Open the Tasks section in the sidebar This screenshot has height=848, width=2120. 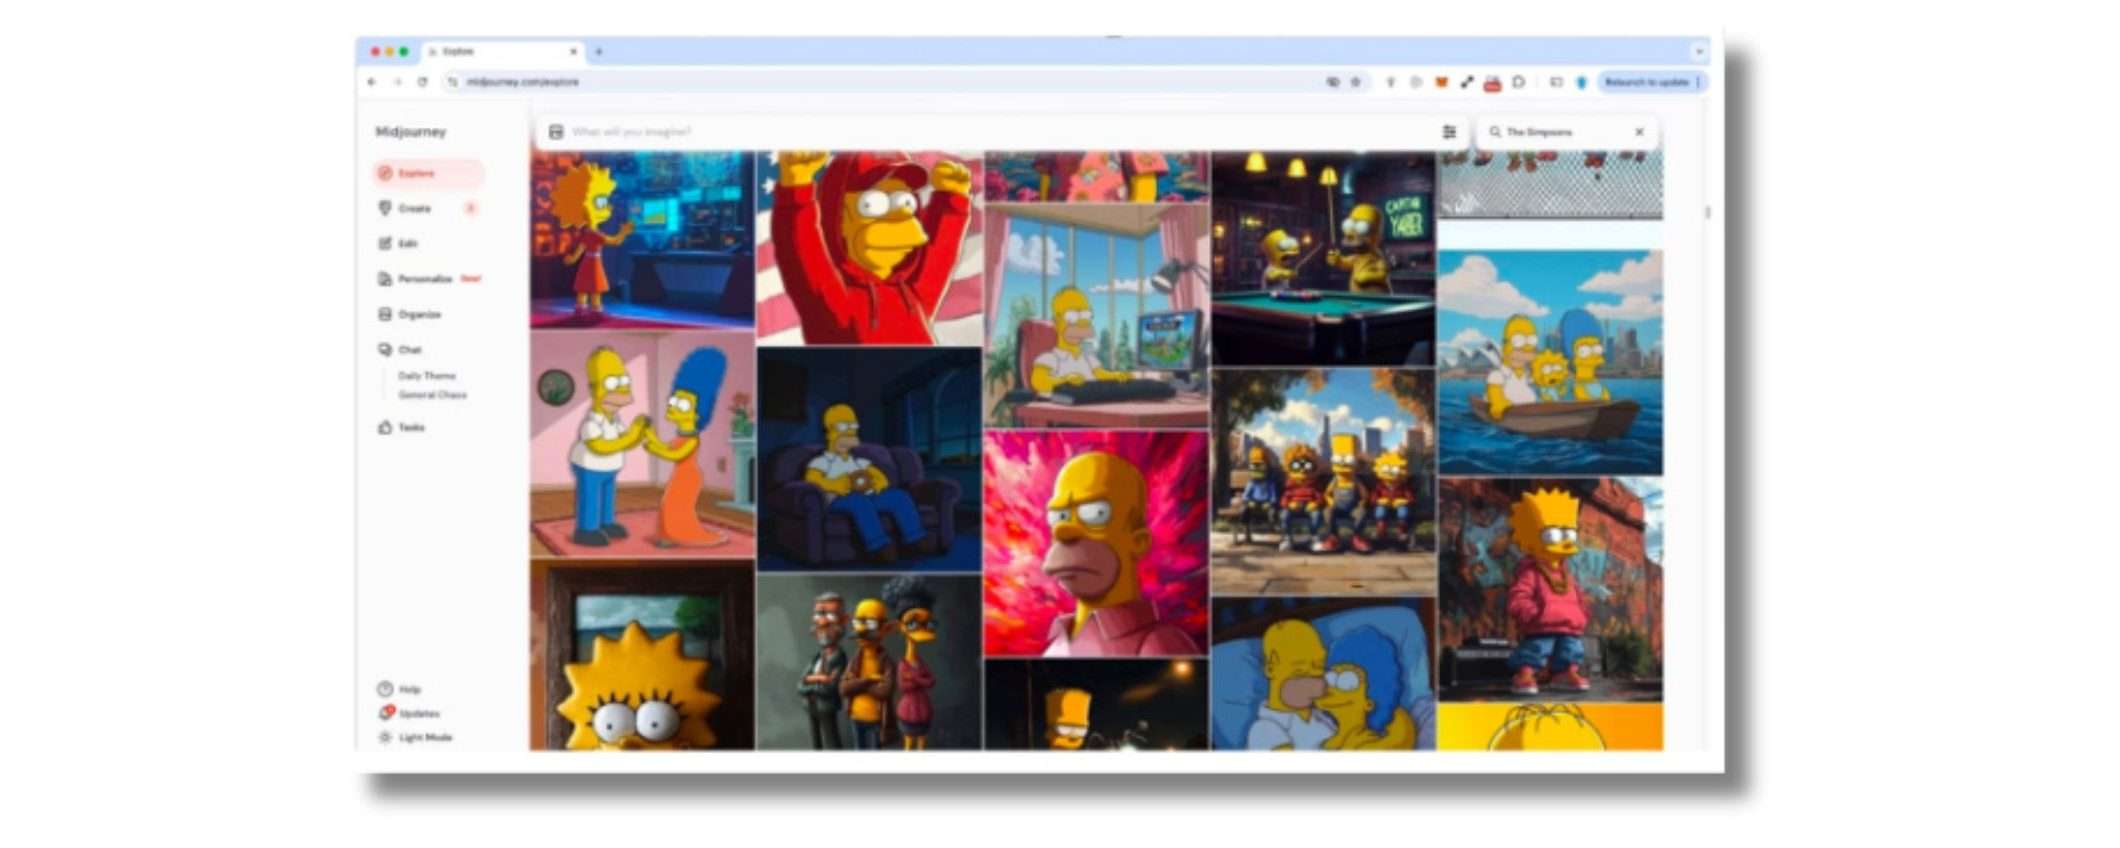(x=411, y=428)
